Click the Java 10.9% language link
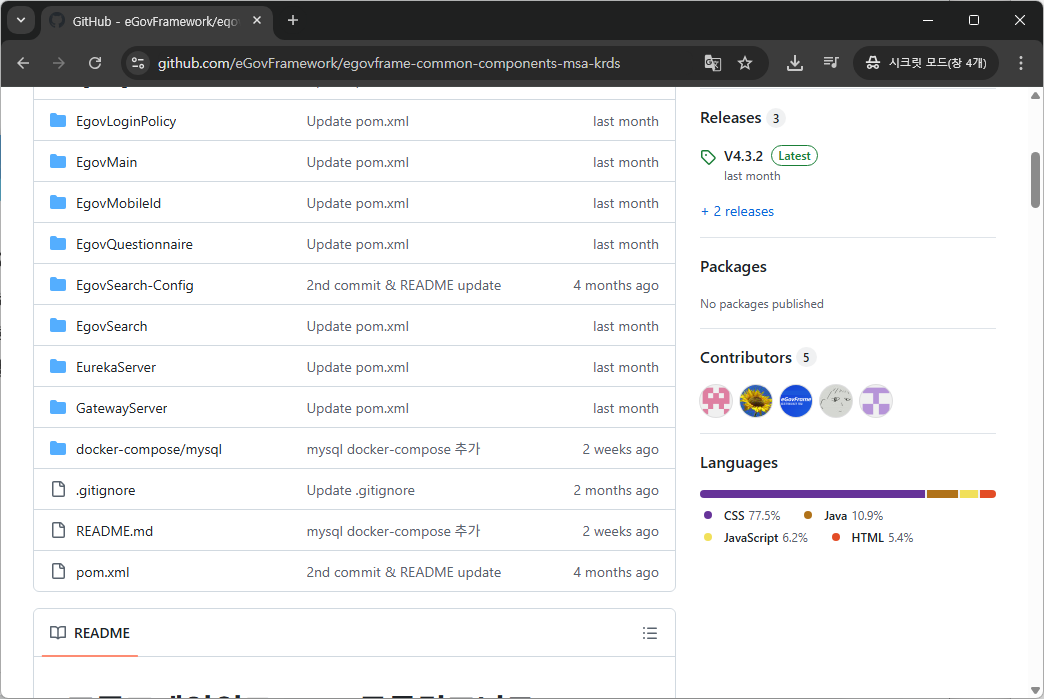1044x699 pixels. (843, 516)
